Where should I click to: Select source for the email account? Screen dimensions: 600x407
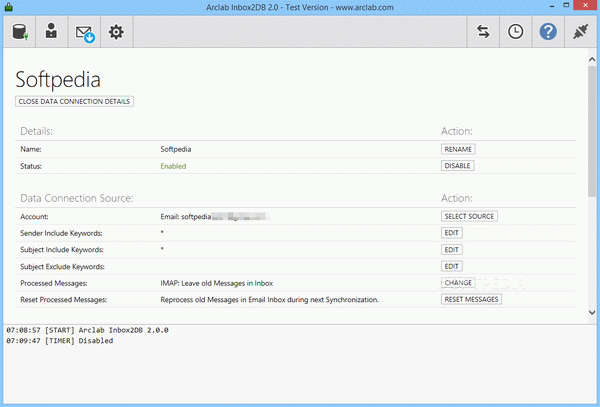coord(469,216)
